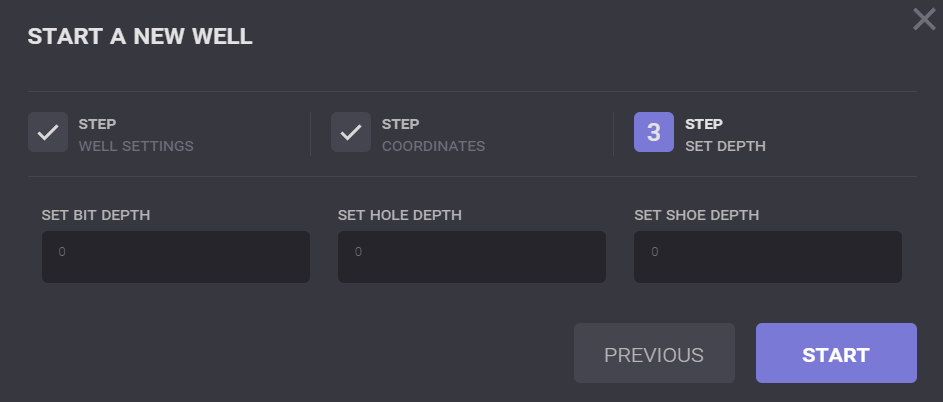Focus the Set Bit Depth input field
The height and width of the screenshot is (402, 943).
tap(176, 258)
